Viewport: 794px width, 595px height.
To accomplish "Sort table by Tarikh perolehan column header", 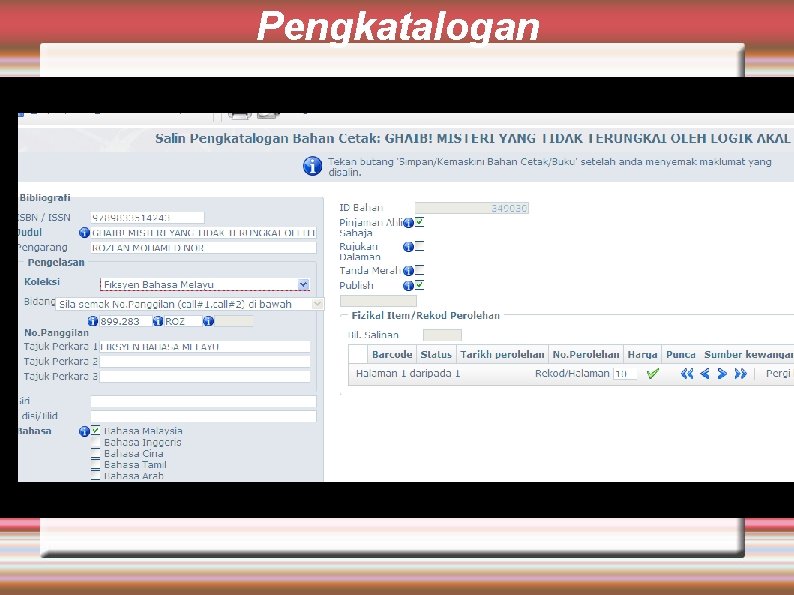I will coord(502,354).
